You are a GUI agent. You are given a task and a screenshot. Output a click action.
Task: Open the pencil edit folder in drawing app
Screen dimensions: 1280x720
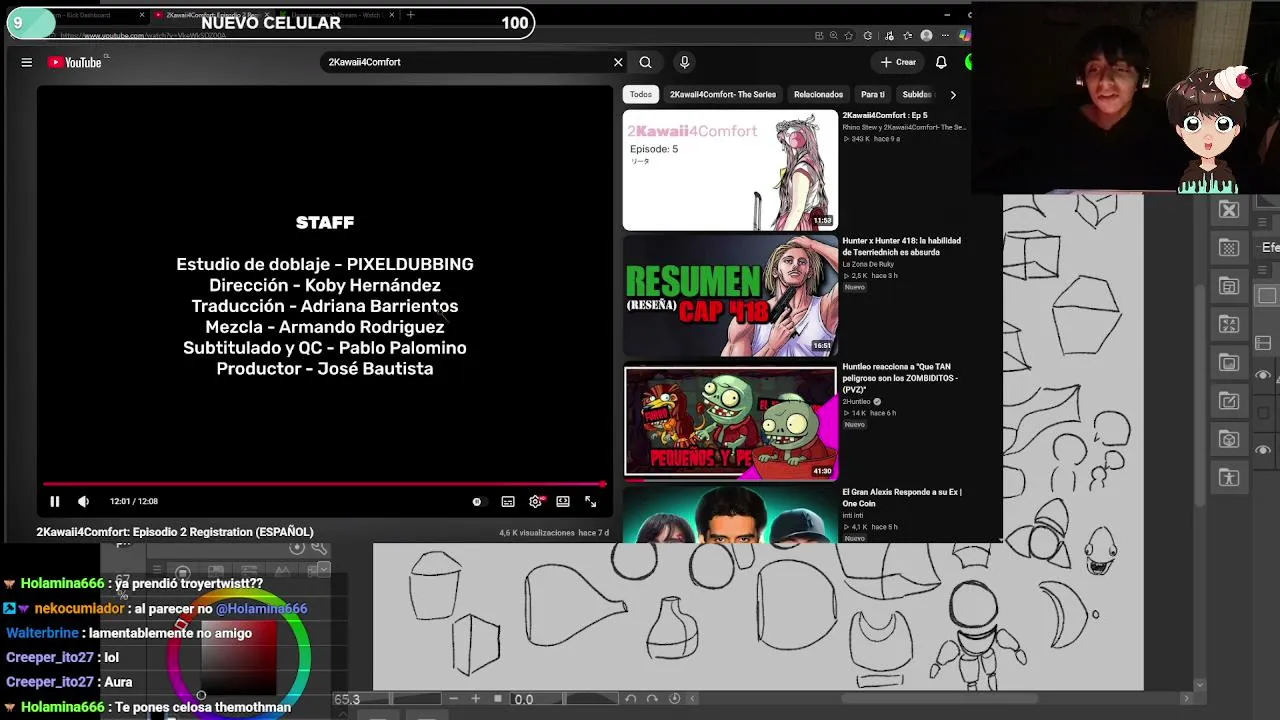point(1229,401)
